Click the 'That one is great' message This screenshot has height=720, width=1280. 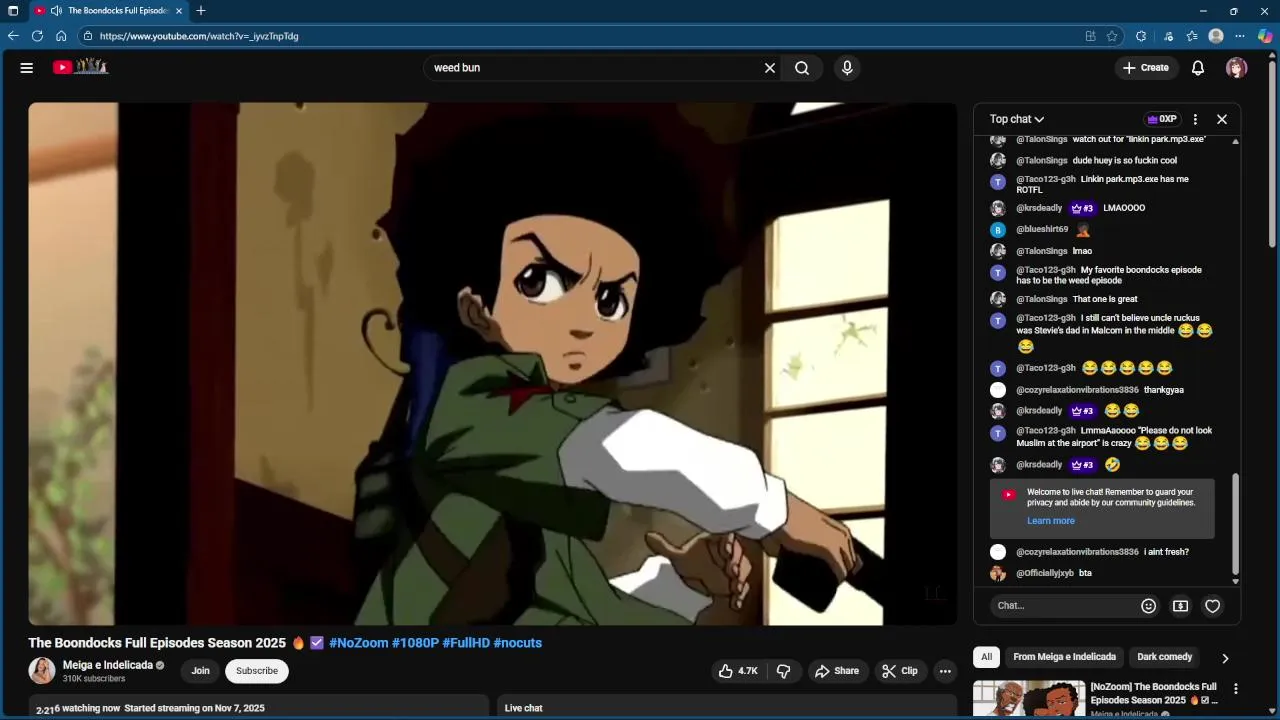[1105, 299]
